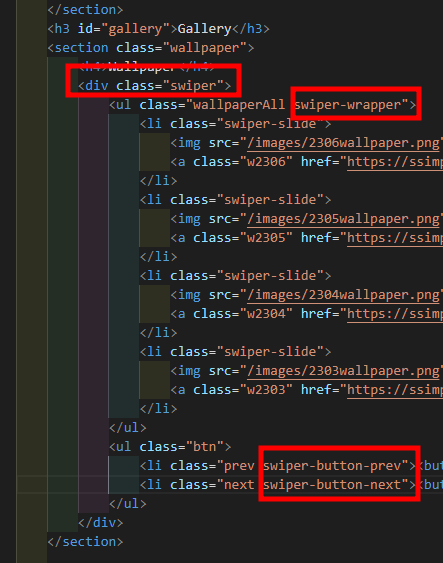Open the /images/2303wallpaper.png path link
The image size is (443, 563).
click(344, 371)
